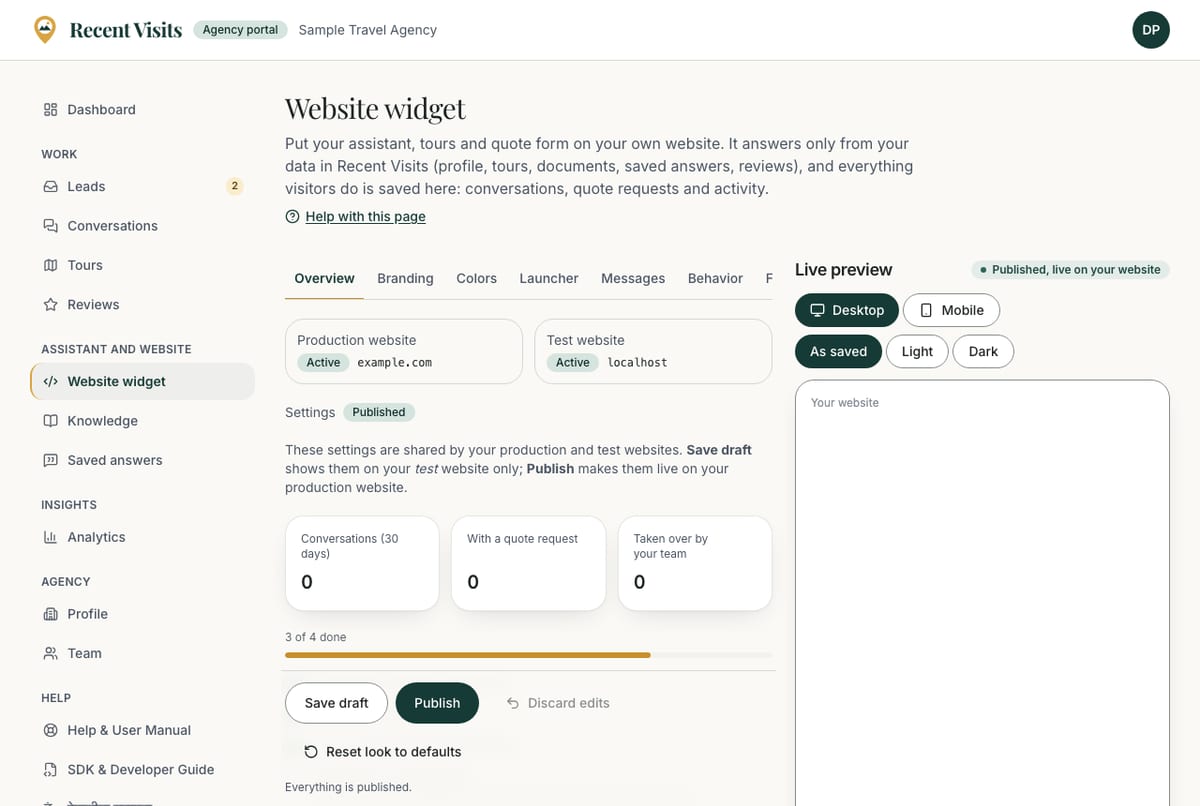
Task: Click the Reset look circular arrow icon
Action: [311, 752]
